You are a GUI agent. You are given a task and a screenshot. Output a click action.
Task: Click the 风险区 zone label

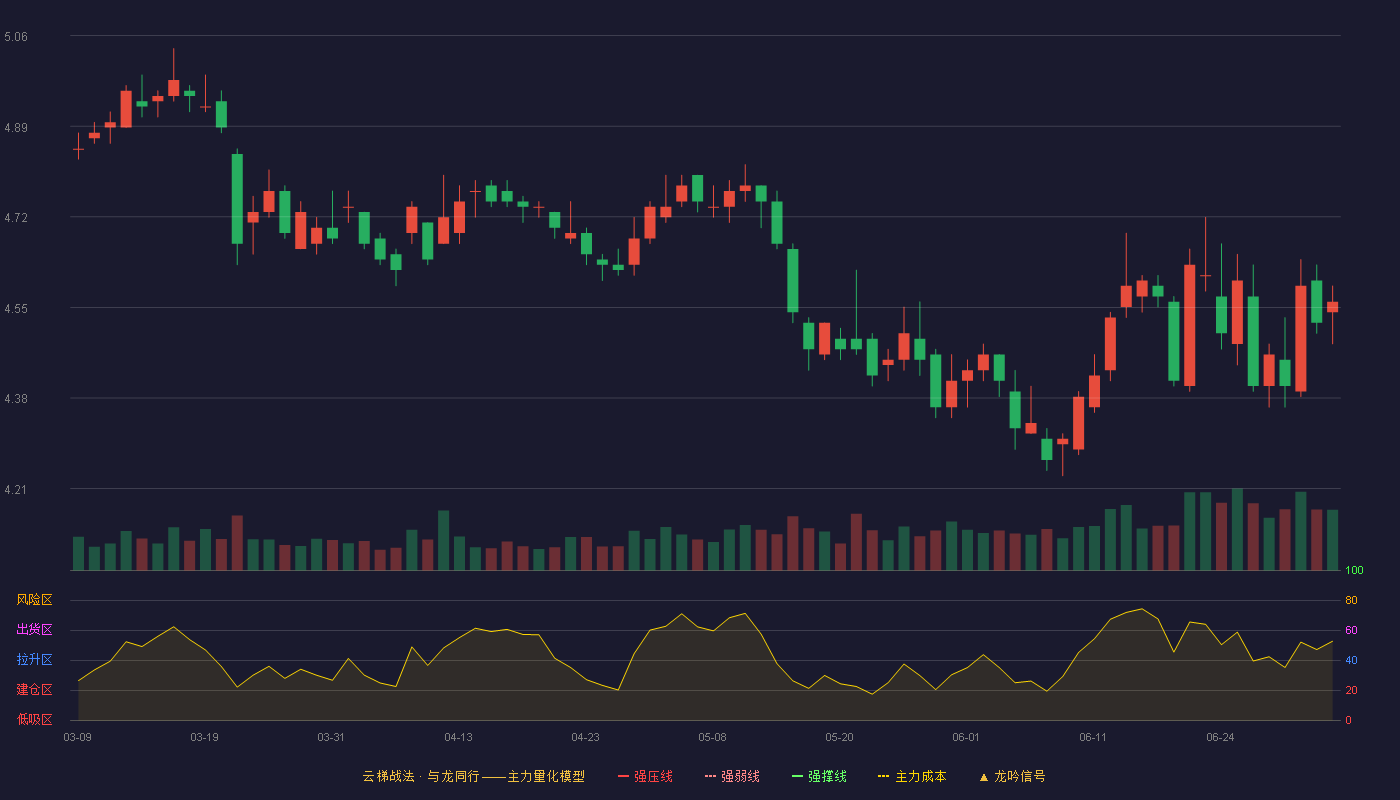coord(34,600)
